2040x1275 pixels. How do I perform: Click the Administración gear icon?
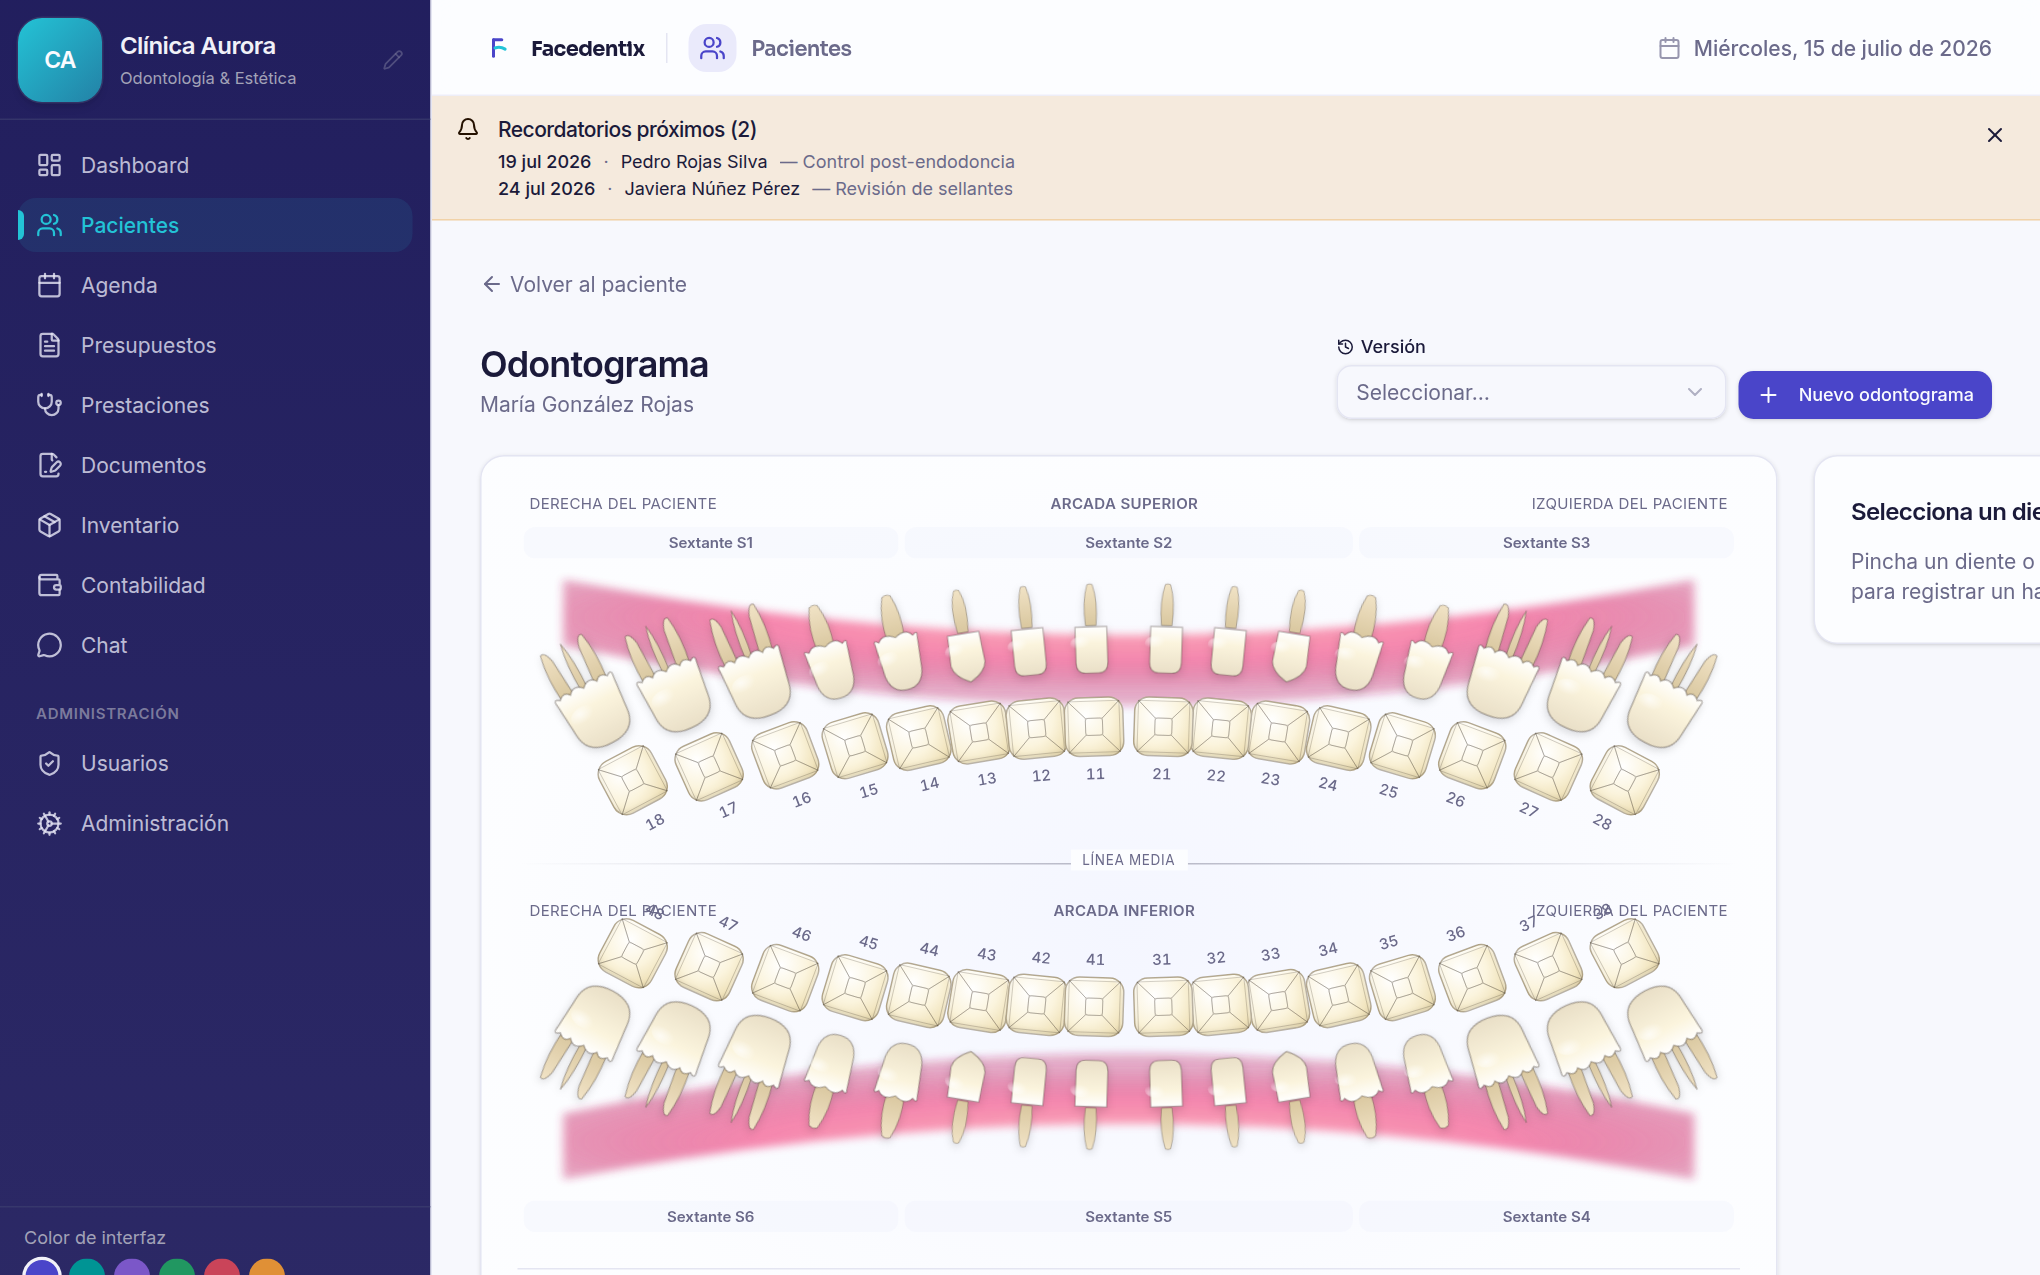(x=49, y=823)
